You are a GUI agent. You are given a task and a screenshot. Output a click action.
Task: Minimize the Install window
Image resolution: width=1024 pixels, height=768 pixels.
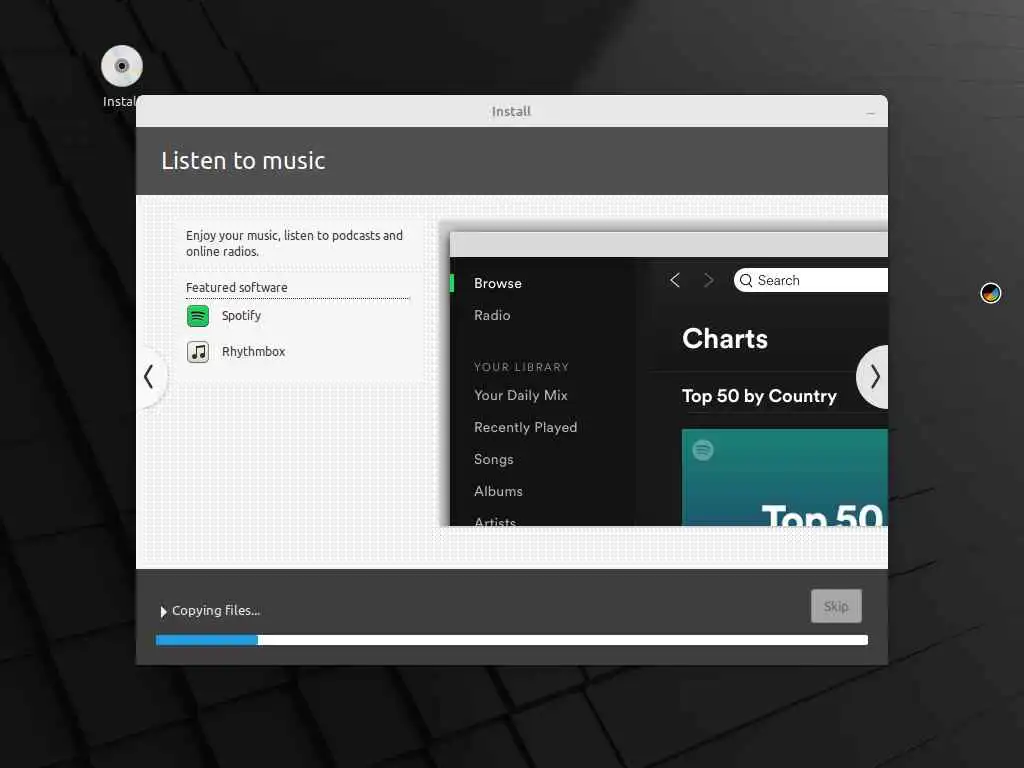pos(871,113)
